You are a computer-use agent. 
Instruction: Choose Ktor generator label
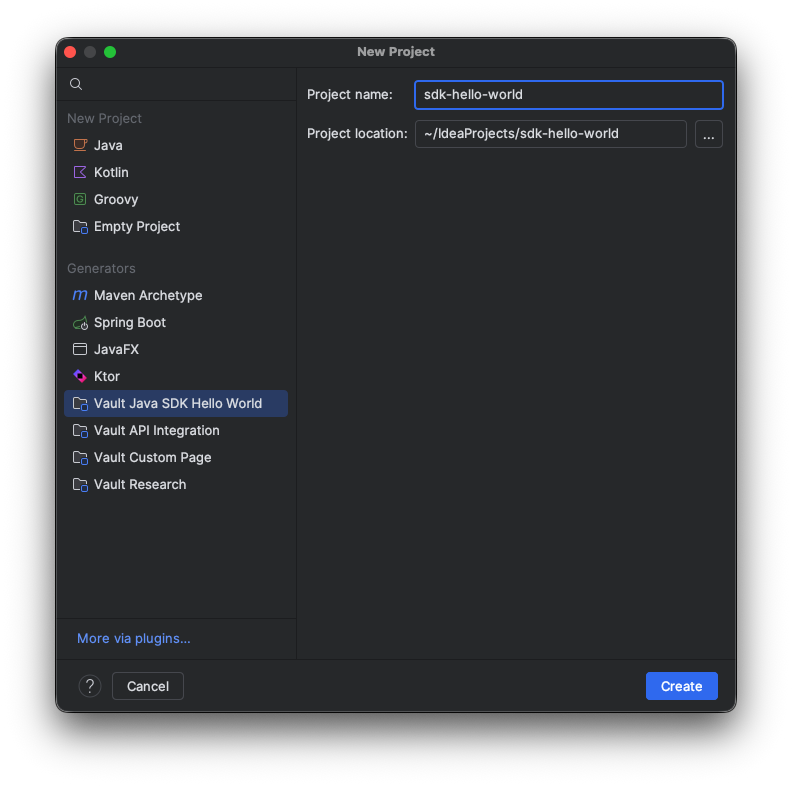pyautogui.click(x=107, y=377)
